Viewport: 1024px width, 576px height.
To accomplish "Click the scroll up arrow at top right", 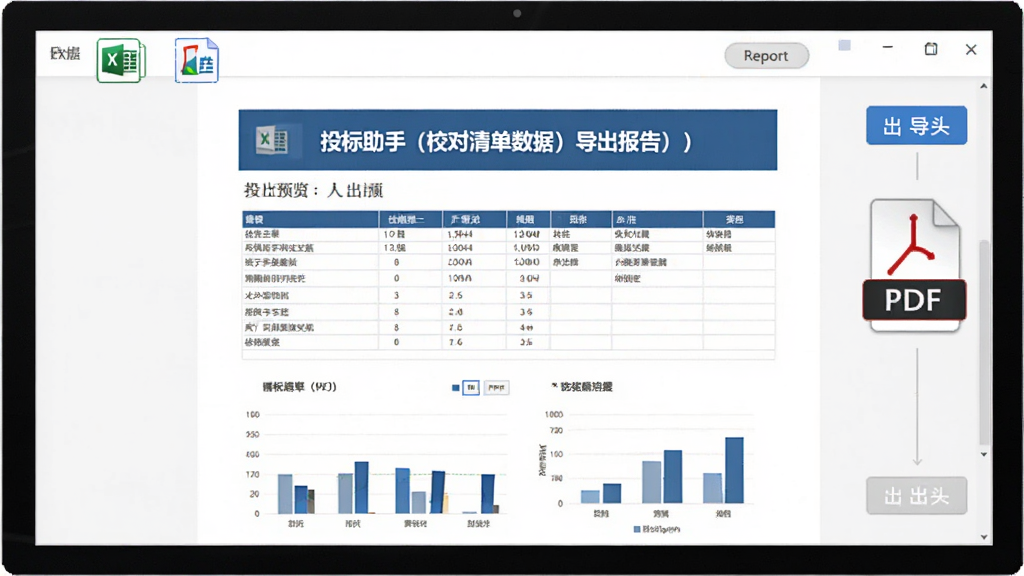I will point(984,86).
